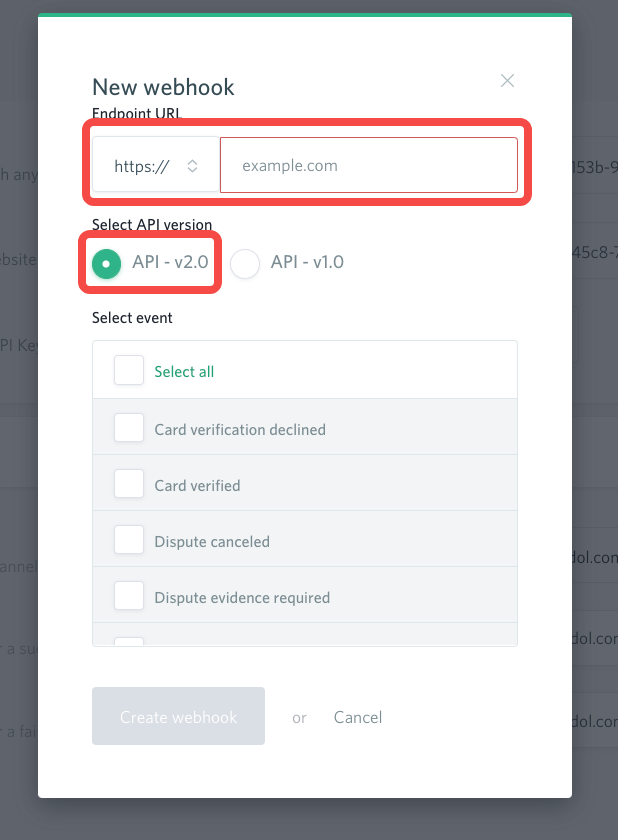
Task: Select the API - v2.0 radio button
Action: point(106,263)
